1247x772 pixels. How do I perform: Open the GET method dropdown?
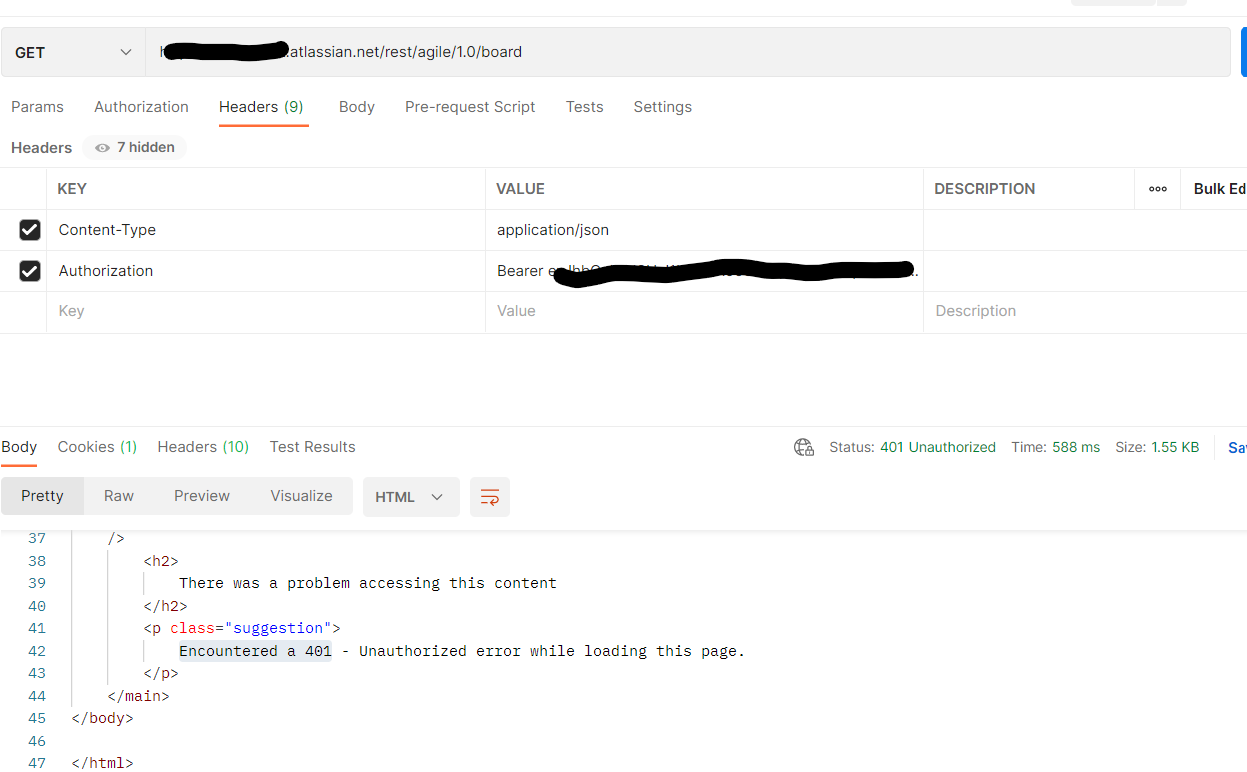coord(73,52)
